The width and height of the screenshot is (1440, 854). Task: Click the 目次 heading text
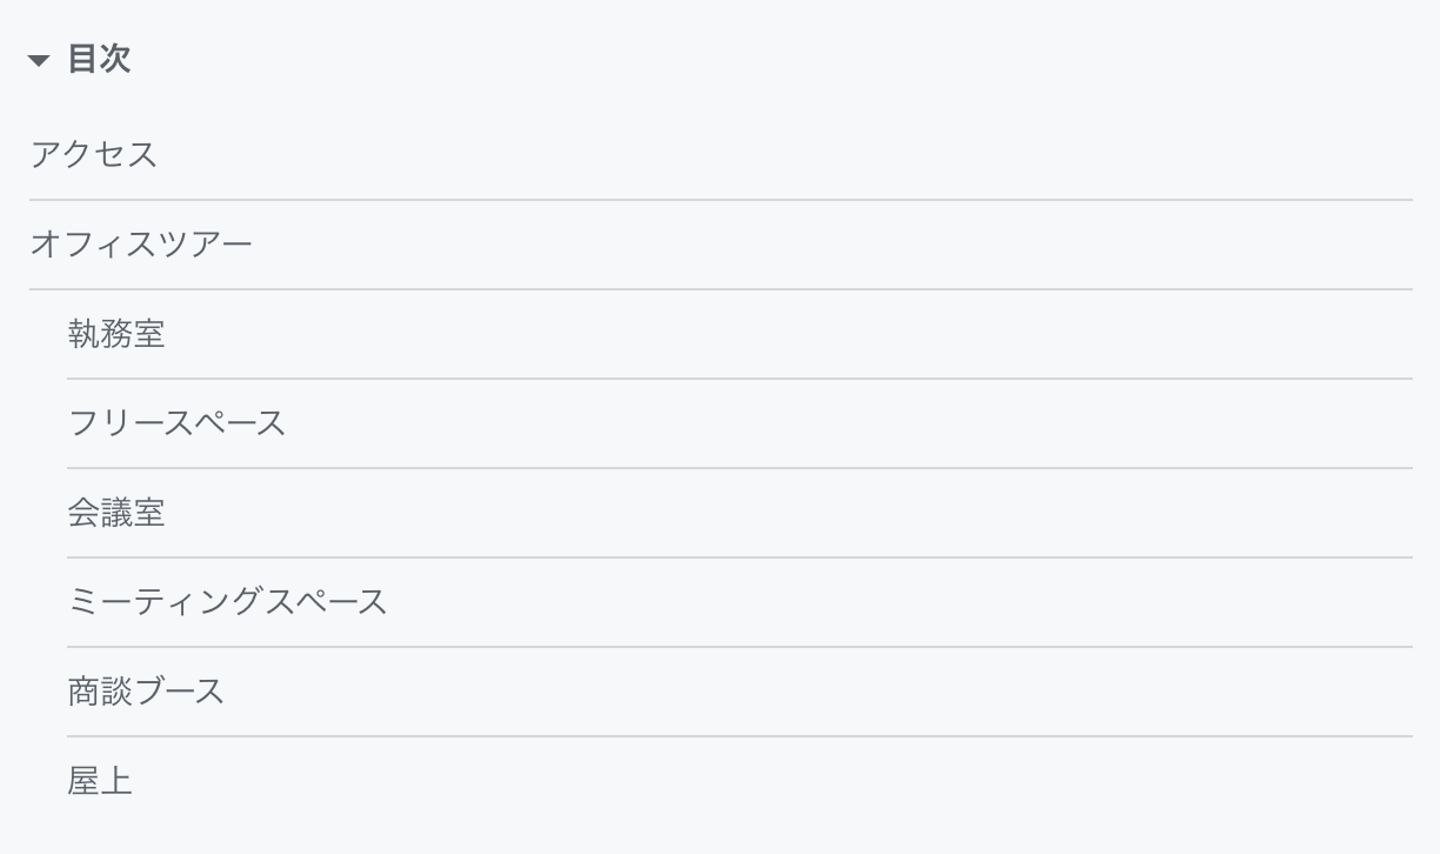pyautogui.click(x=99, y=59)
